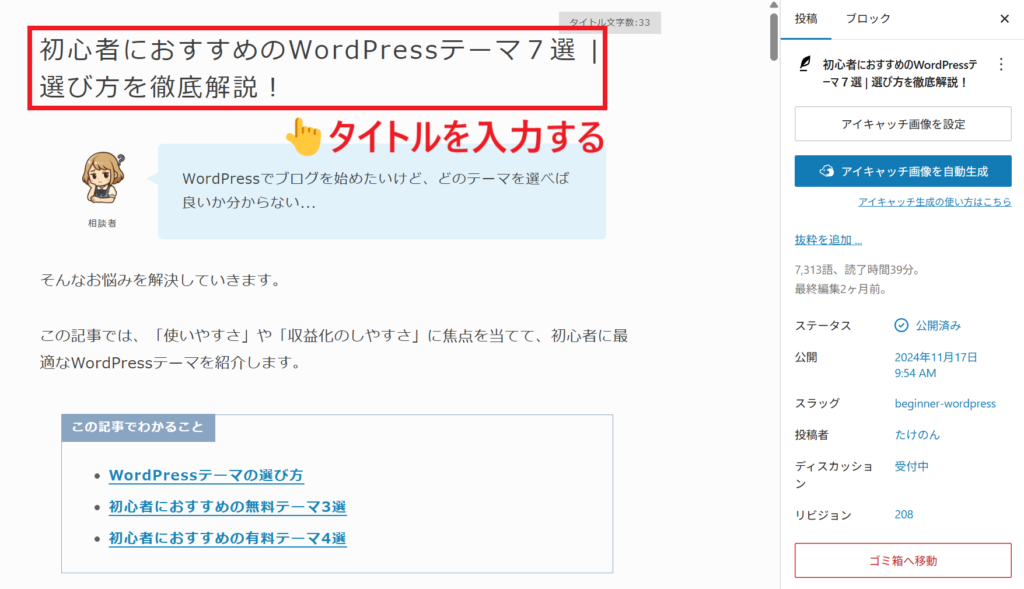Screen dimensions: 1024x589
Task: Click アイキャッチ画像を設定 button
Action: (x=903, y=124)
